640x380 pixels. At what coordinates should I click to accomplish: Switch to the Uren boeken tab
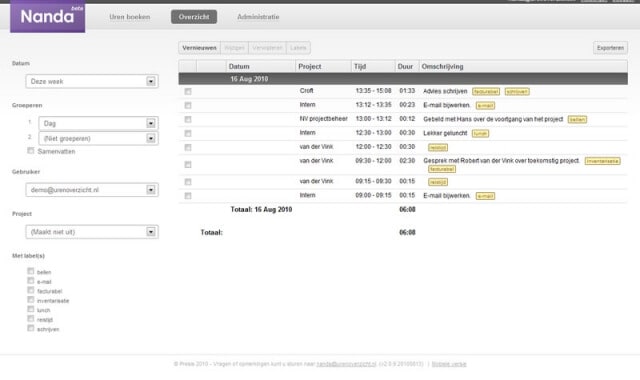(130, 17)
